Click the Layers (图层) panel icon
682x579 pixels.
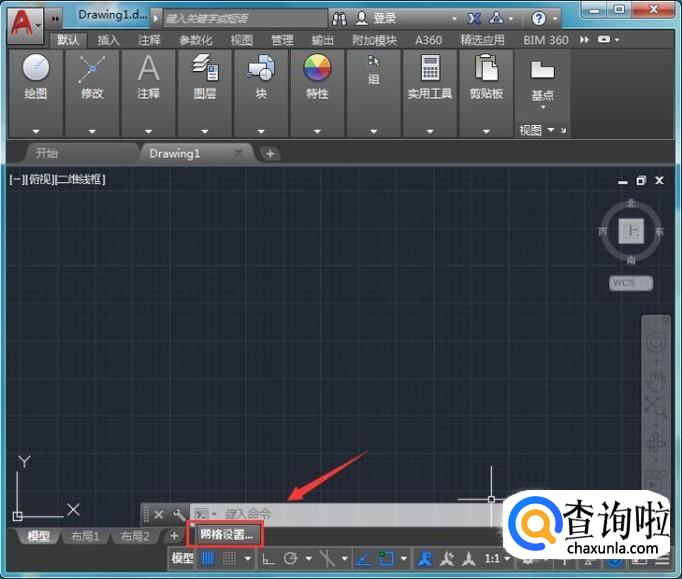(x=205, y=67)
